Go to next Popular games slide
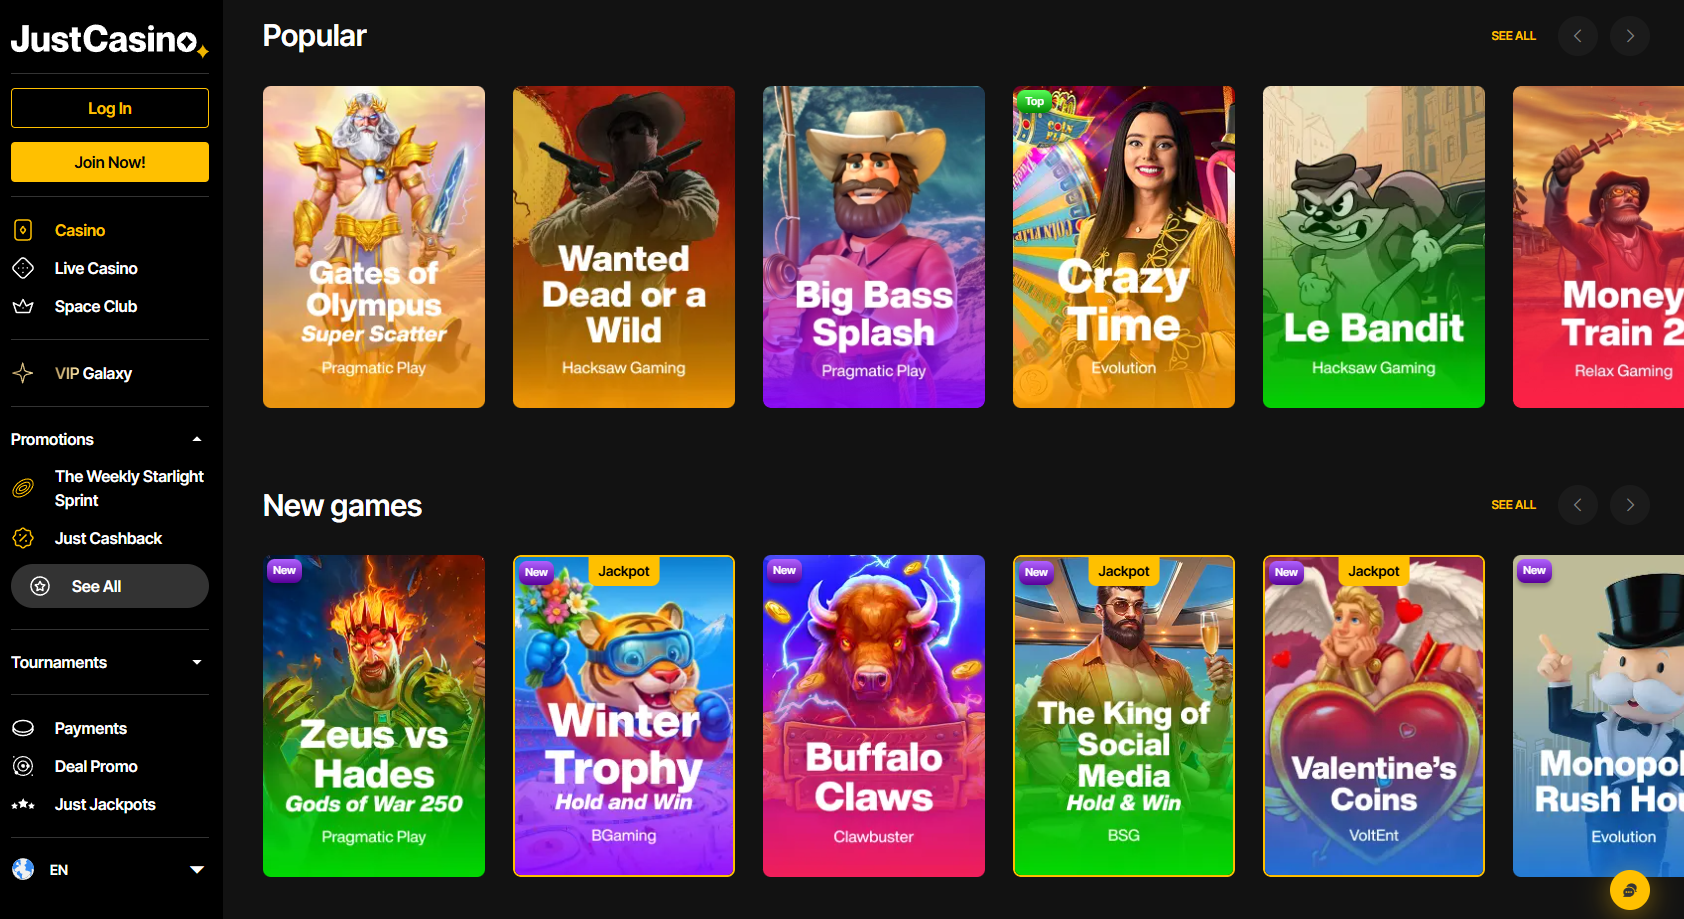 1630,36
